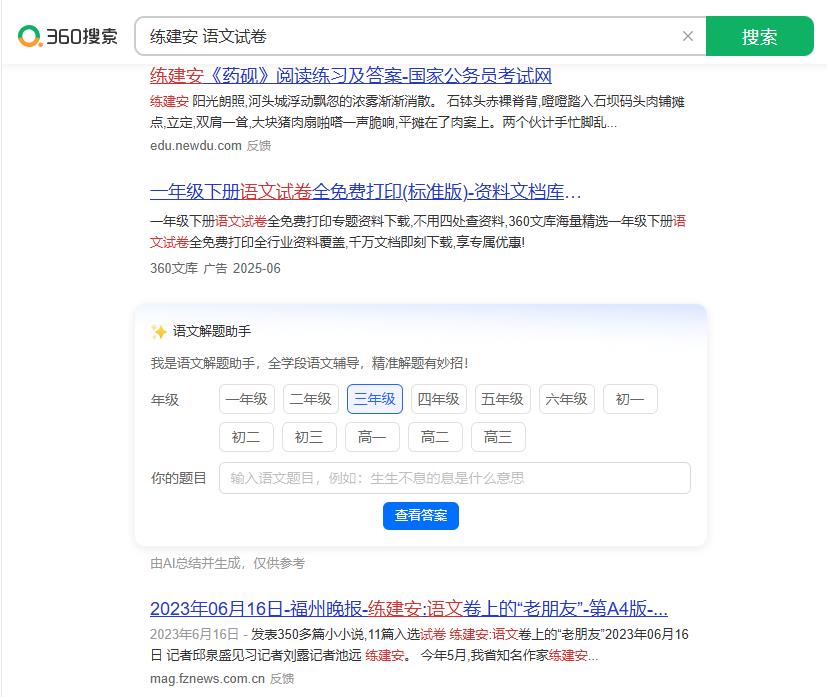Click 反馈 next to edu.newdu.com
Screen dimensions: 827x697
click(x=259, y=146)
